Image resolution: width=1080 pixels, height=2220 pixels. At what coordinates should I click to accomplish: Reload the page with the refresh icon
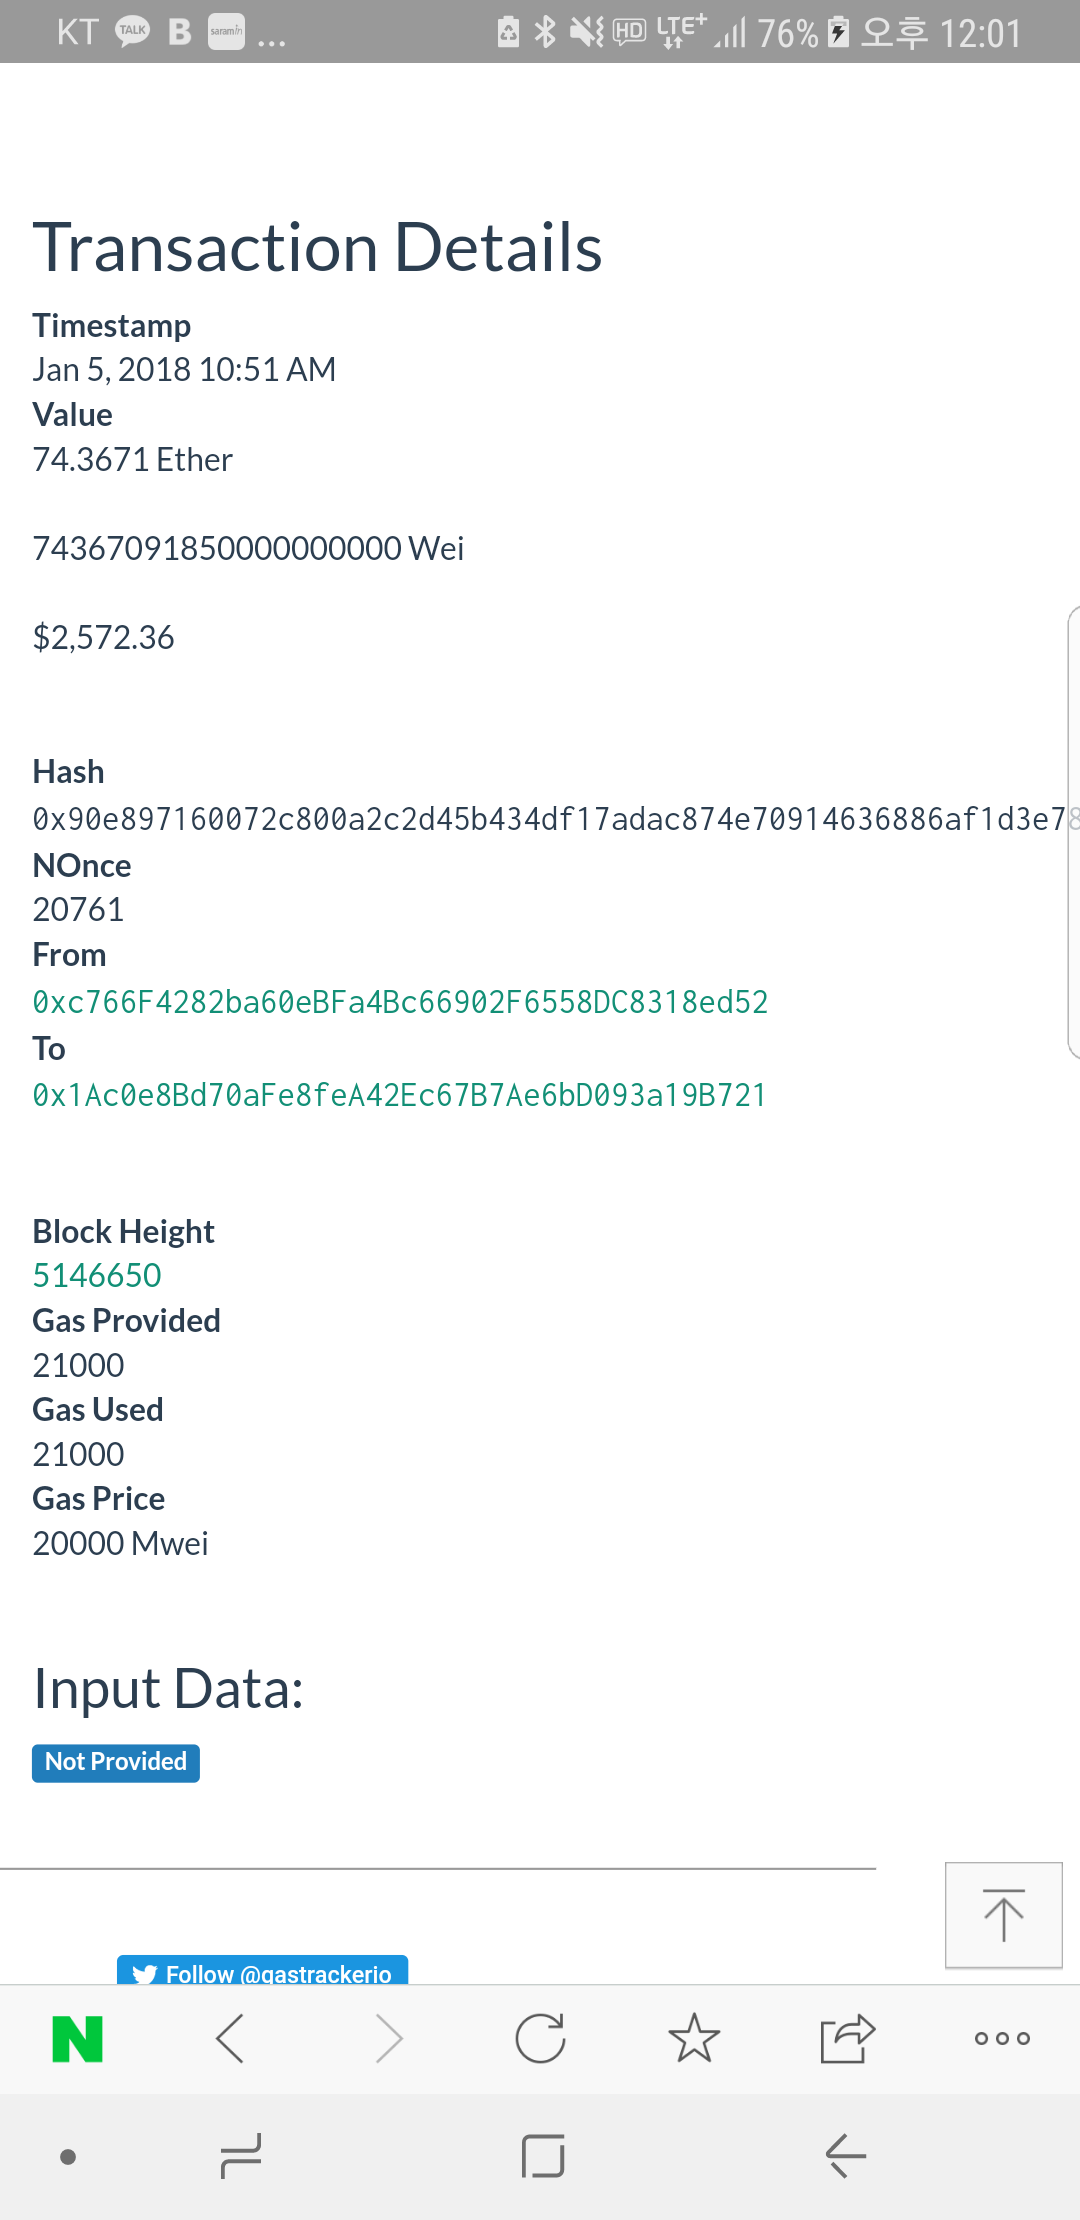pos(541,2039)
